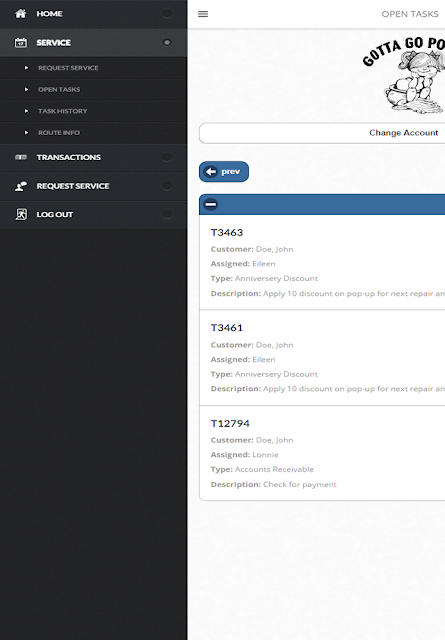Click the Request Service hand icon
The image size is (445, 640).
tap(21, 186)
